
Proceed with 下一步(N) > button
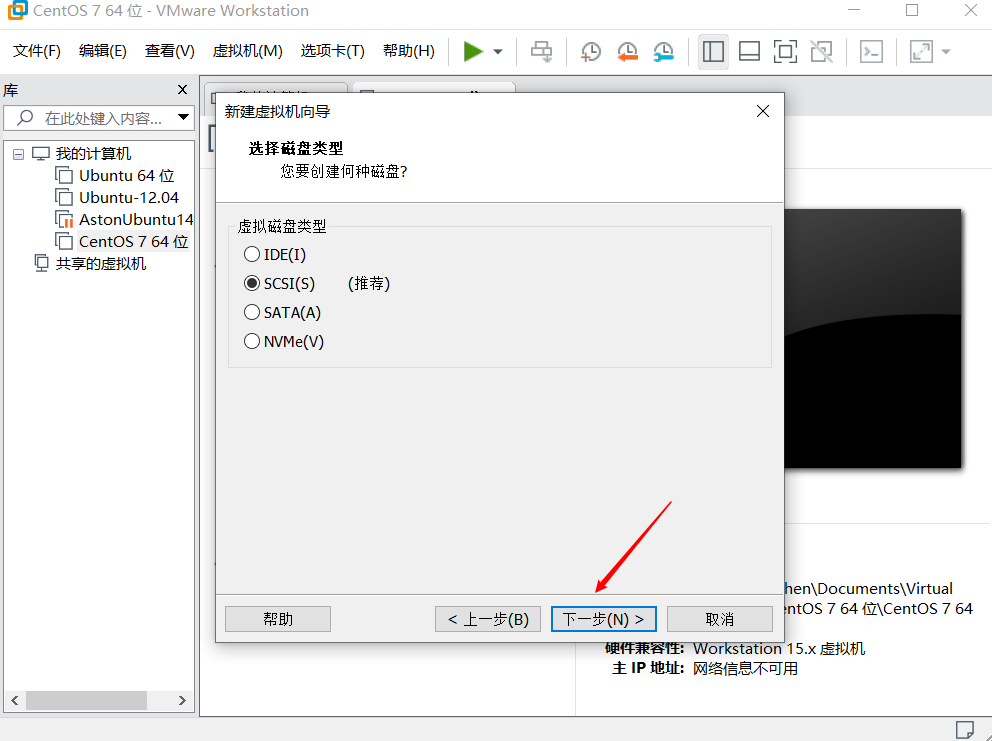click(604, 619)
